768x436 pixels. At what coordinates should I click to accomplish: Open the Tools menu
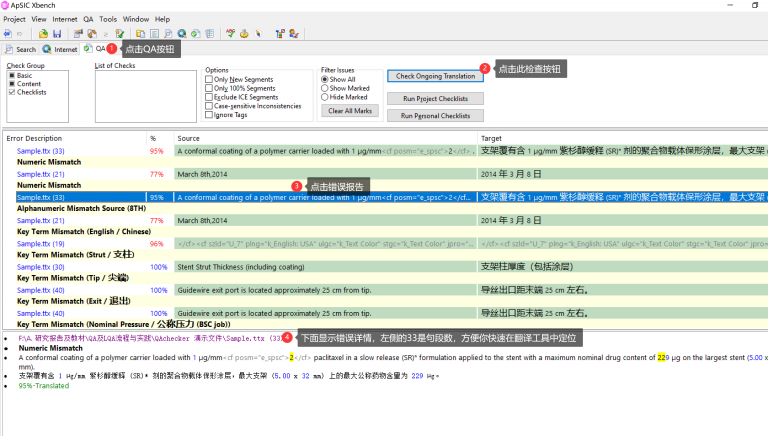[108, 19]
